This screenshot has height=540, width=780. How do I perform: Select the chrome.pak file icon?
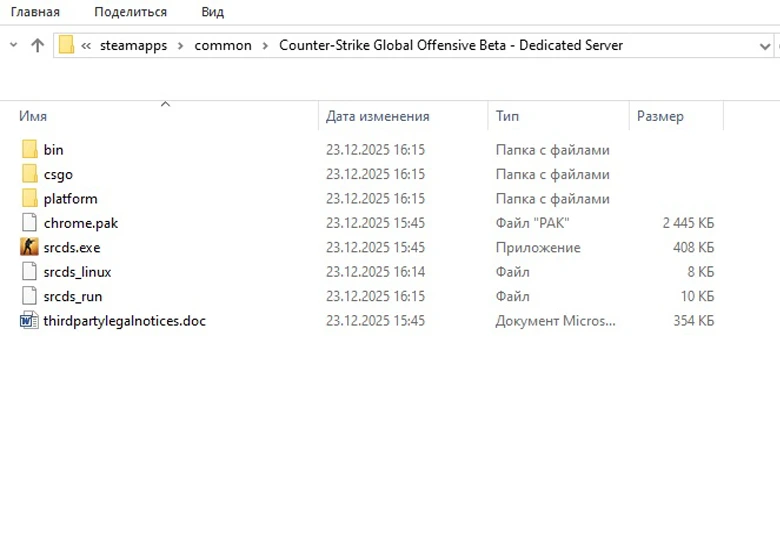pyautogui.click(x=29, y=223)
